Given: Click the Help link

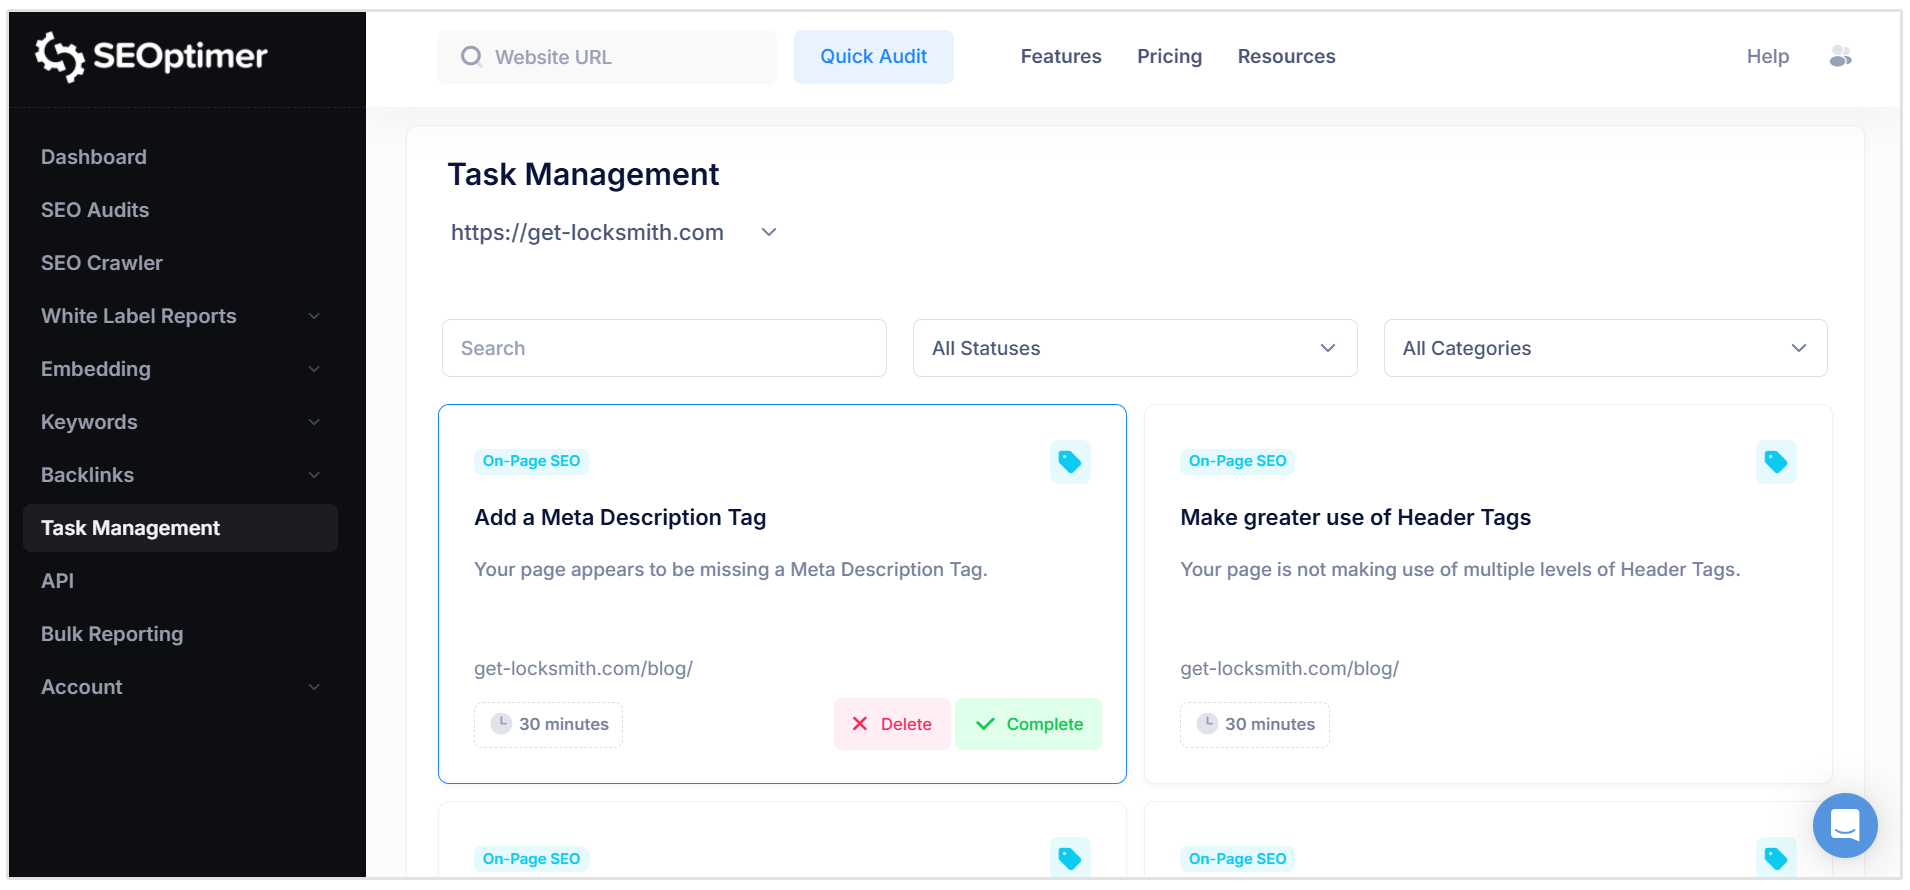Looking at the screenshot, I should coord(1768,57).
